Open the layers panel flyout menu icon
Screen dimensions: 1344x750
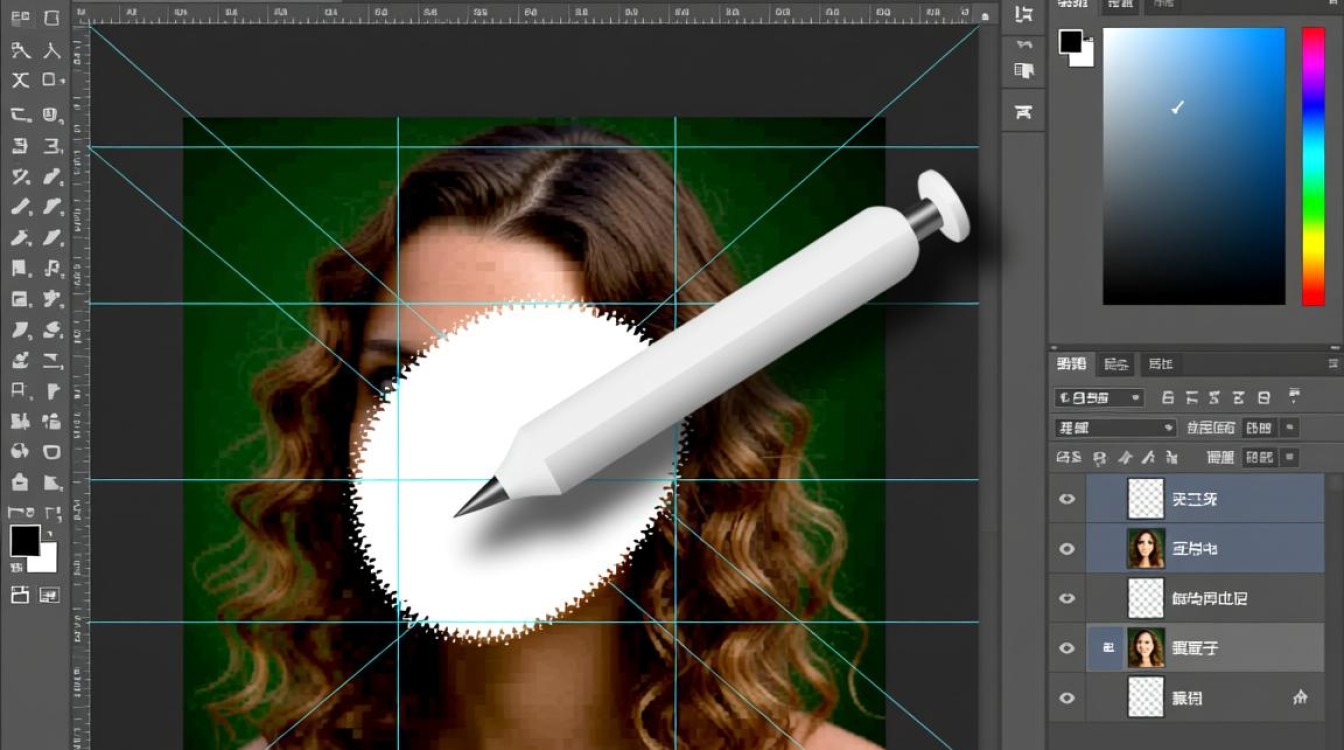[1332, 363]
